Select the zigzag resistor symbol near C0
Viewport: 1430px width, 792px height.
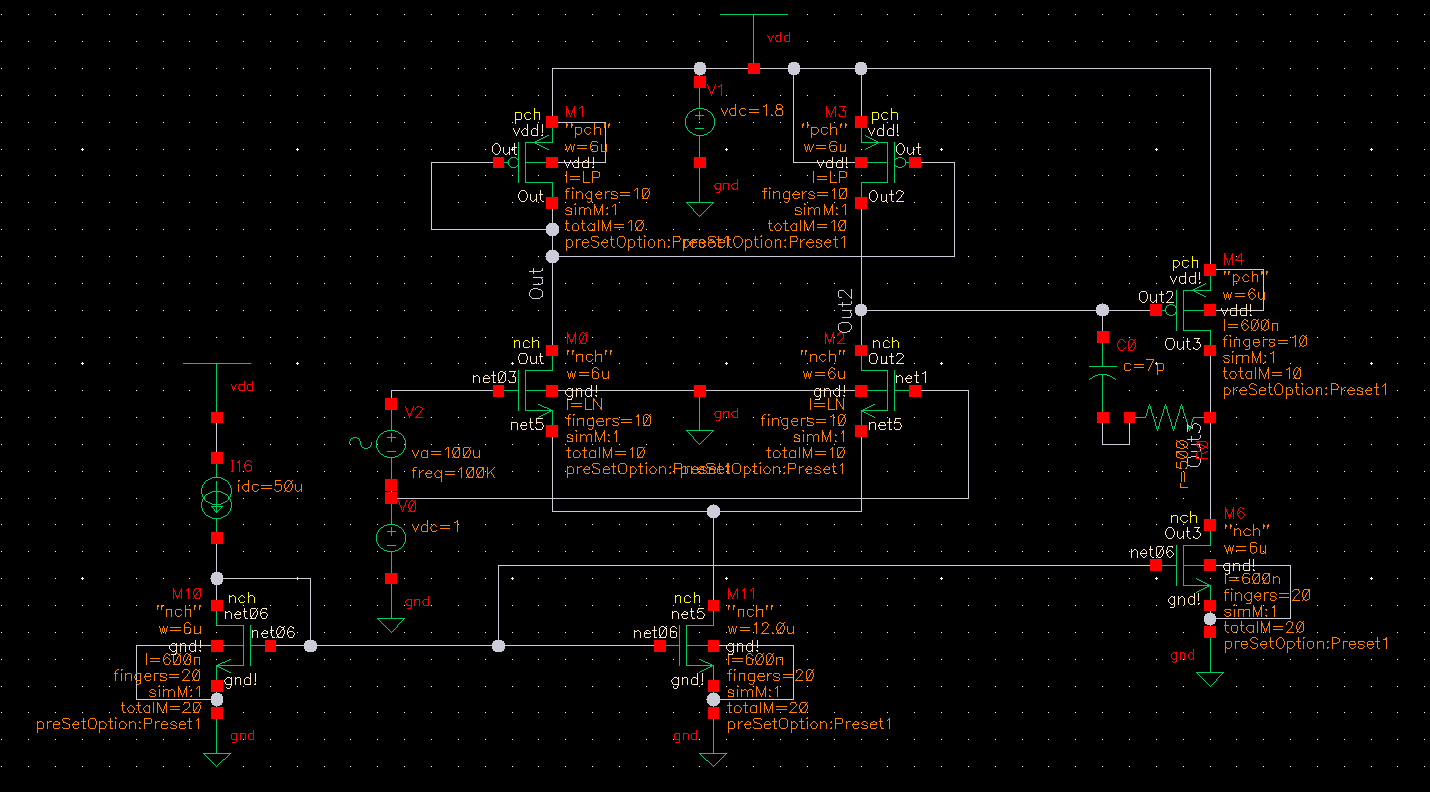click(x=1167, y=416)
